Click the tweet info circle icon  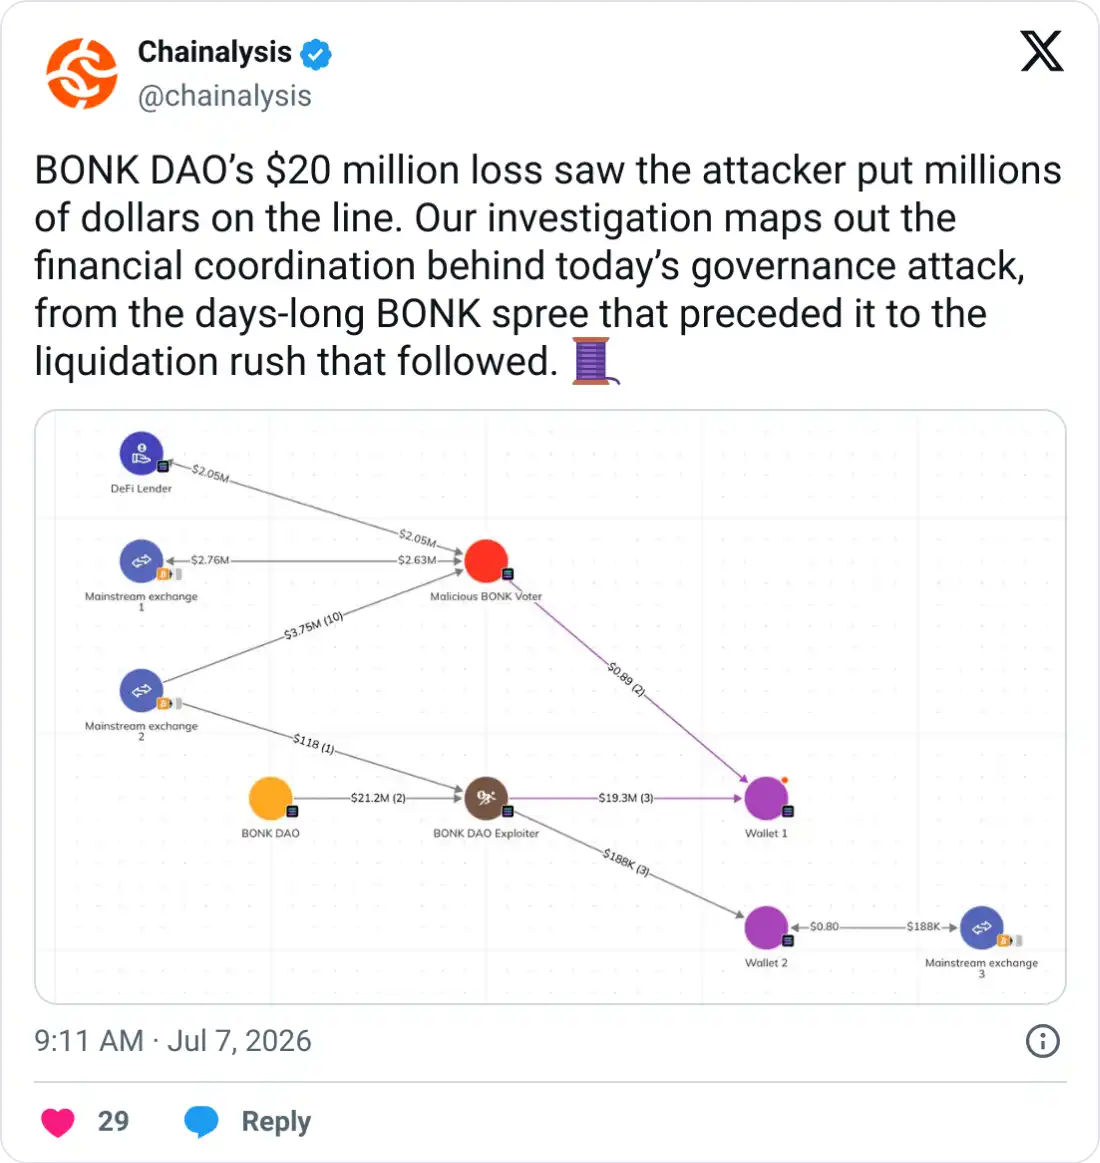point(1042,1041)
